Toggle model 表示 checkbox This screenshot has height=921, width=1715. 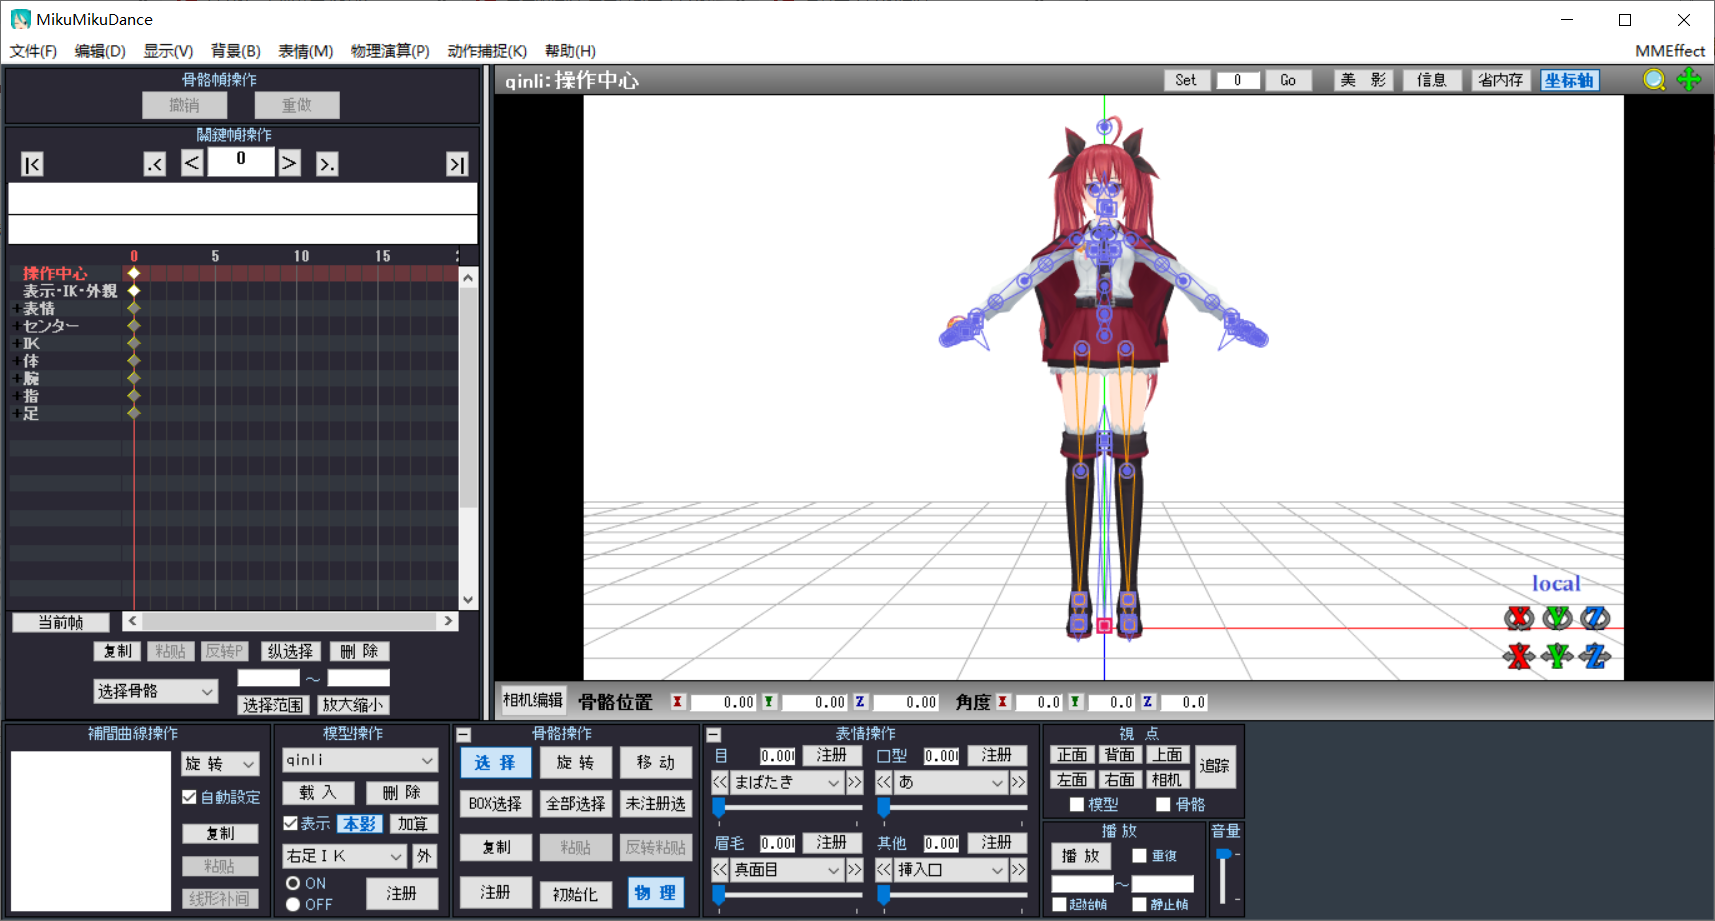(290, 823)
